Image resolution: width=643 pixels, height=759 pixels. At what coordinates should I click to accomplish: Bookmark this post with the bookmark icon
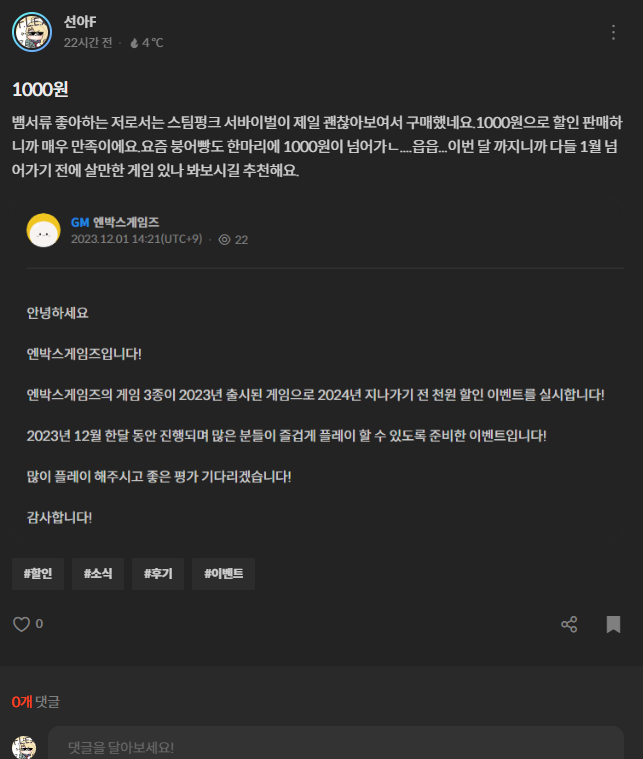(613, 624)
